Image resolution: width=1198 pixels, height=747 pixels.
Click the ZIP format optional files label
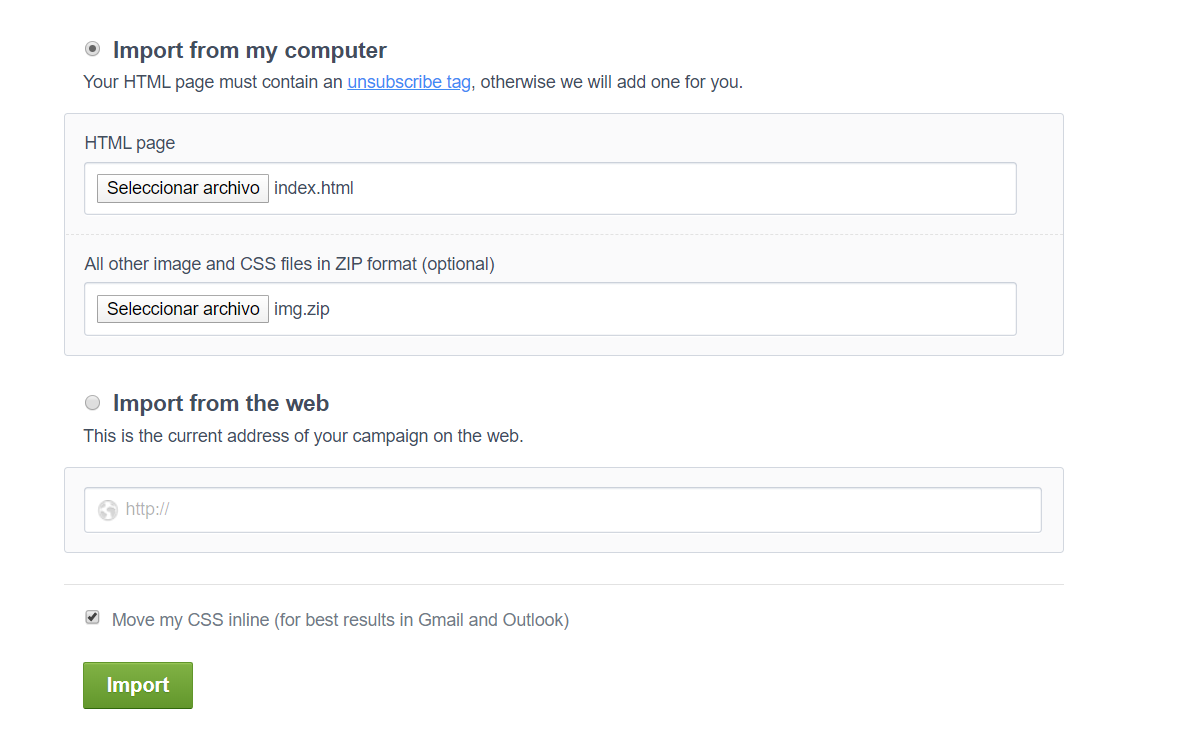(288, 263)
